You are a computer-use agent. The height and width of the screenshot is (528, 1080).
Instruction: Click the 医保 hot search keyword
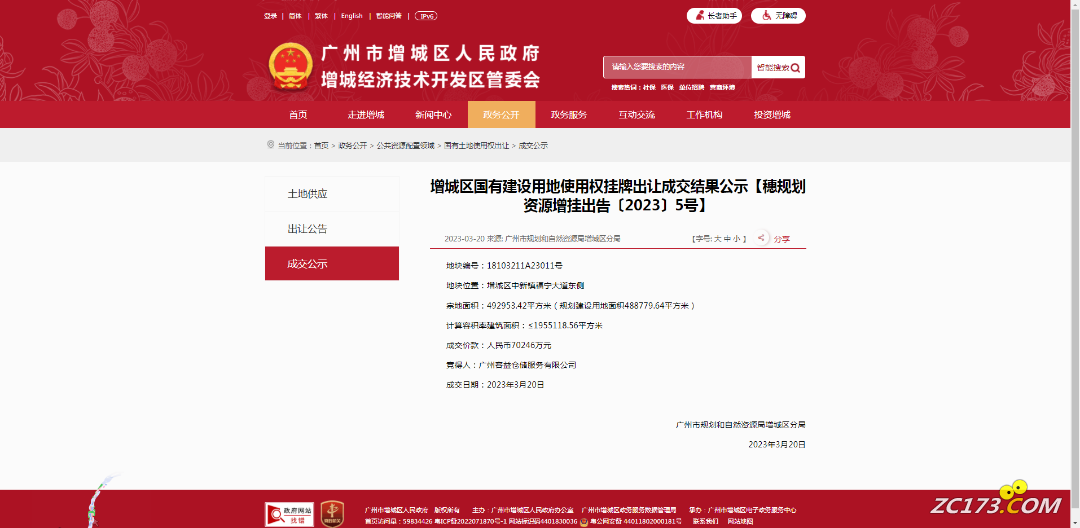pyautogui.click(x=666, y=87)
